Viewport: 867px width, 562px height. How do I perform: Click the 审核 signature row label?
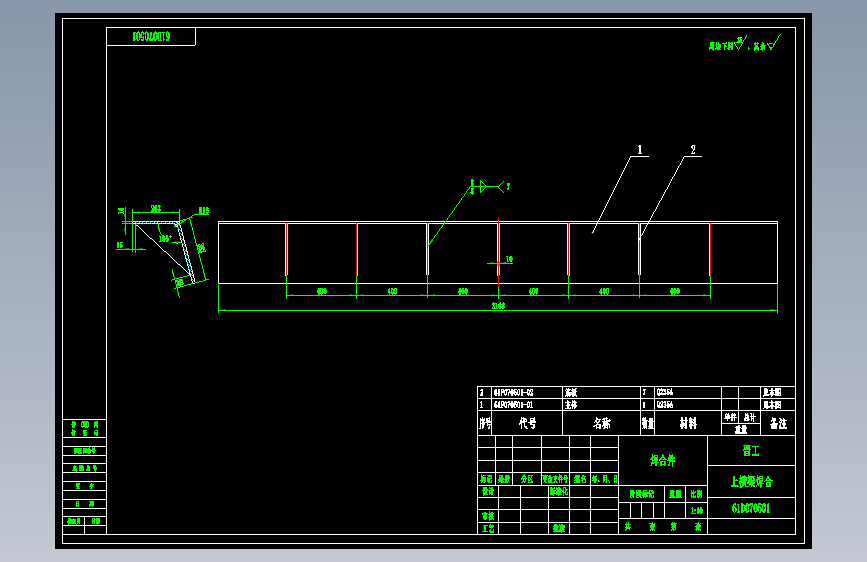pos(488,516)
